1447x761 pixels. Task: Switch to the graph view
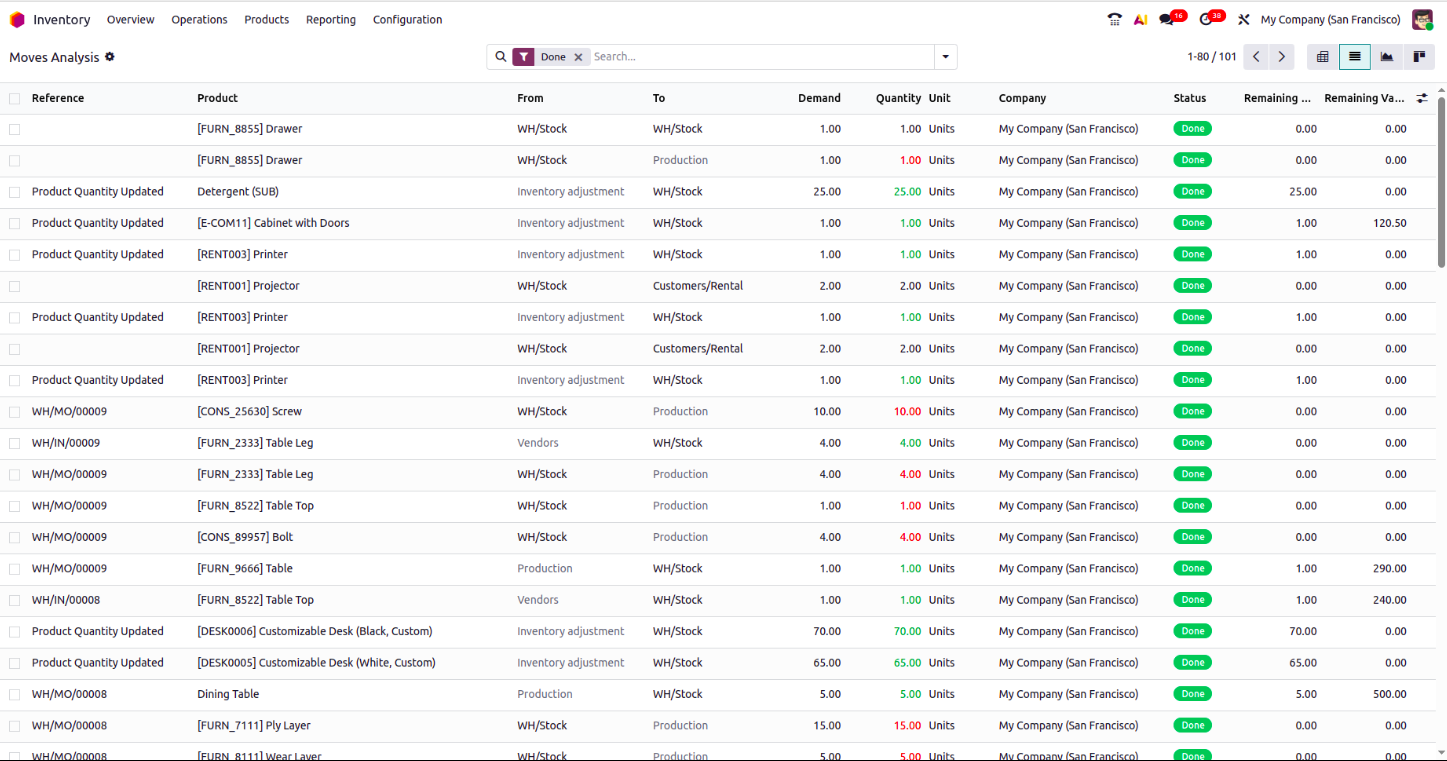coord(1386,57)
